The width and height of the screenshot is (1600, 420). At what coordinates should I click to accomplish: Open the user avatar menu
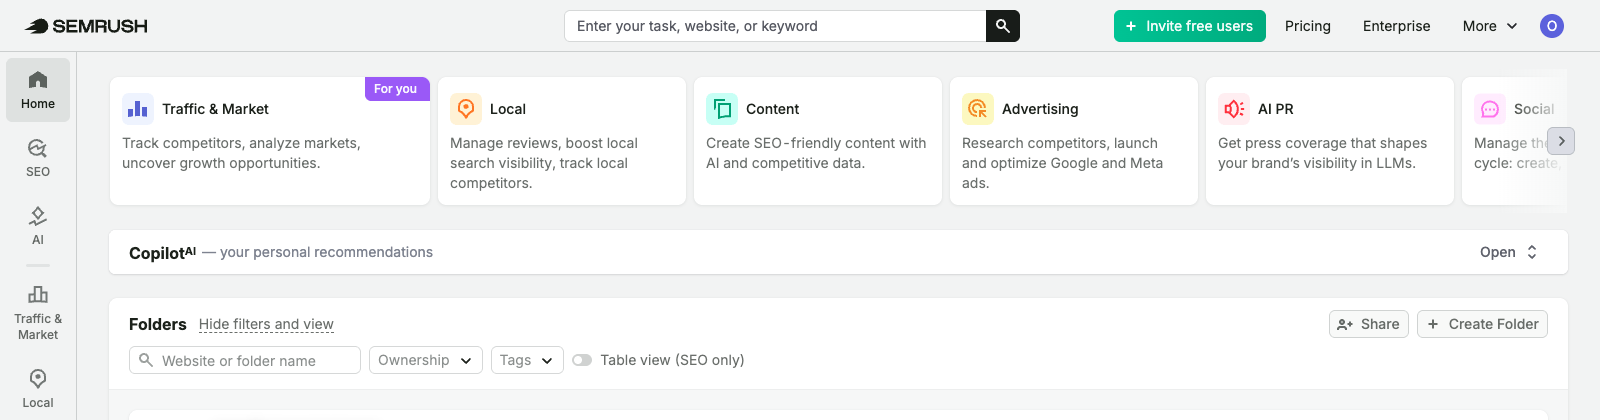[x=1551, y=26]
